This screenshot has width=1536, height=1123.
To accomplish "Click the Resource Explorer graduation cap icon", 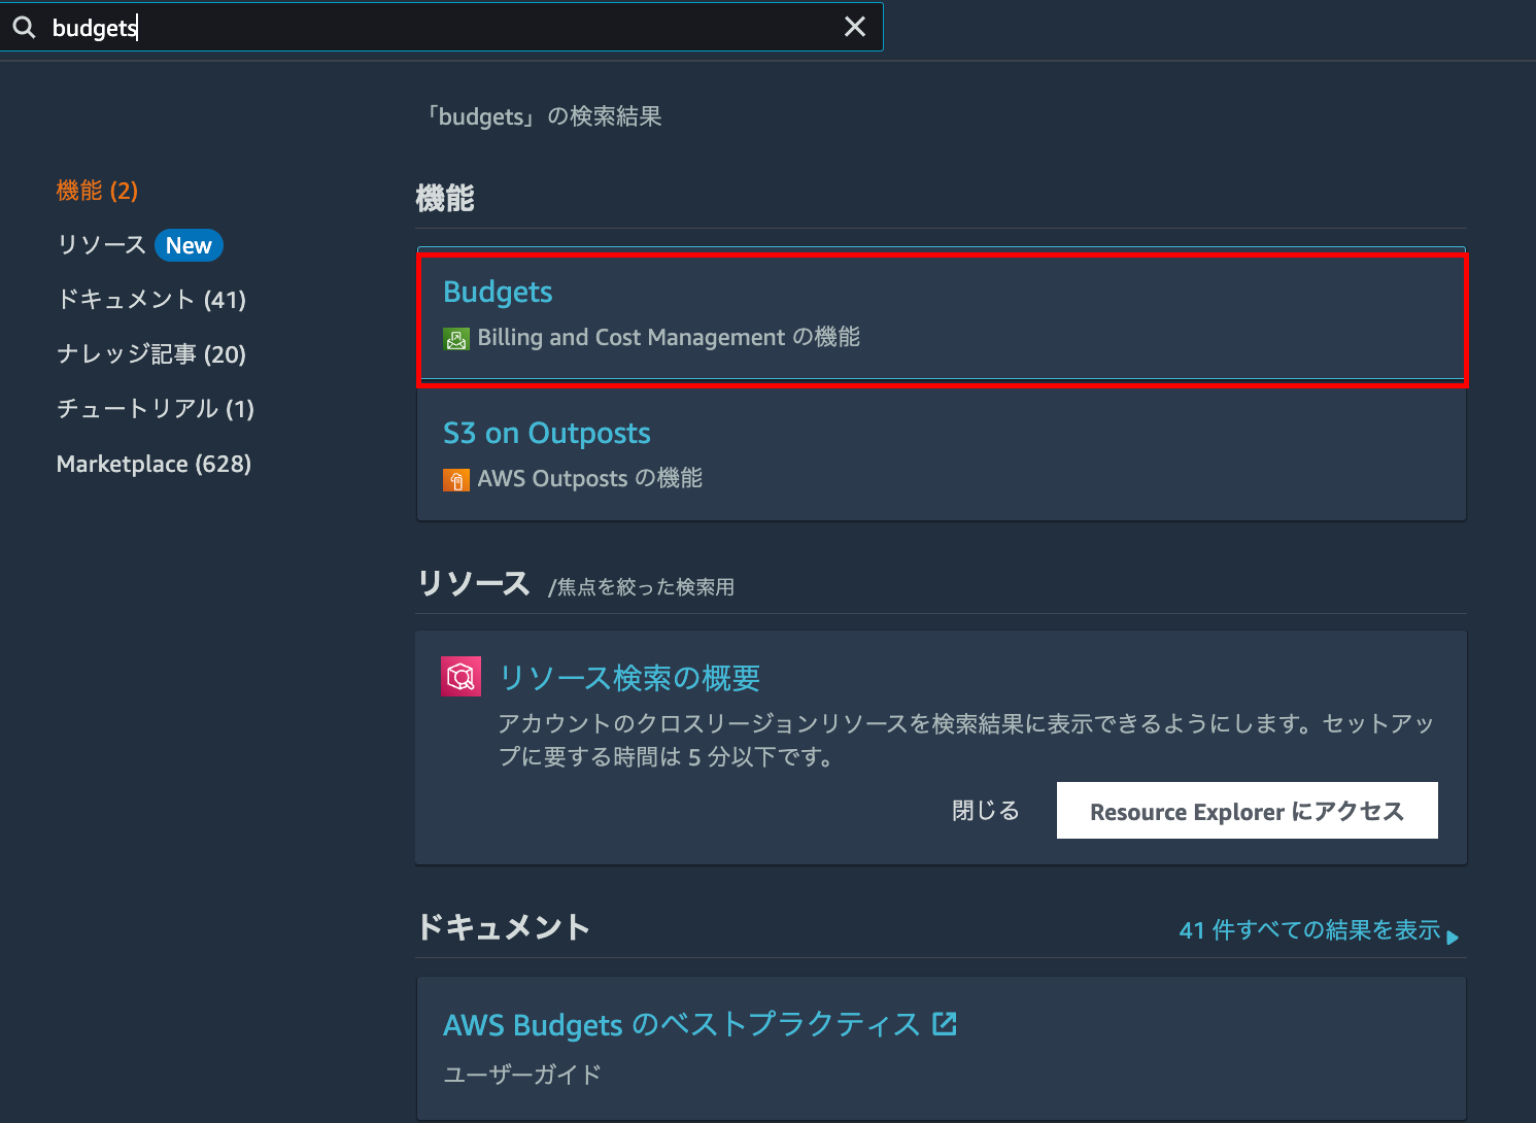I will click(461, 676).
